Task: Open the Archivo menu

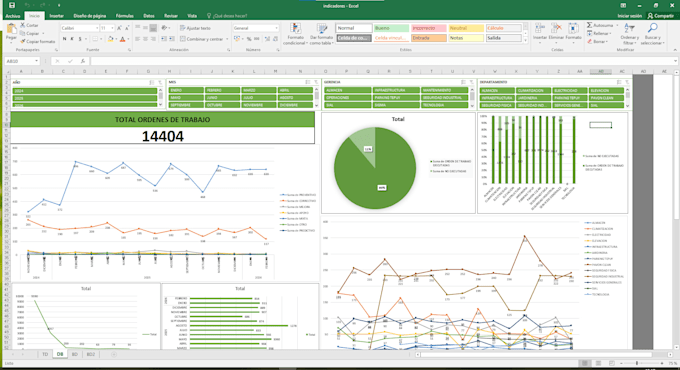Action: coord(13,16)
